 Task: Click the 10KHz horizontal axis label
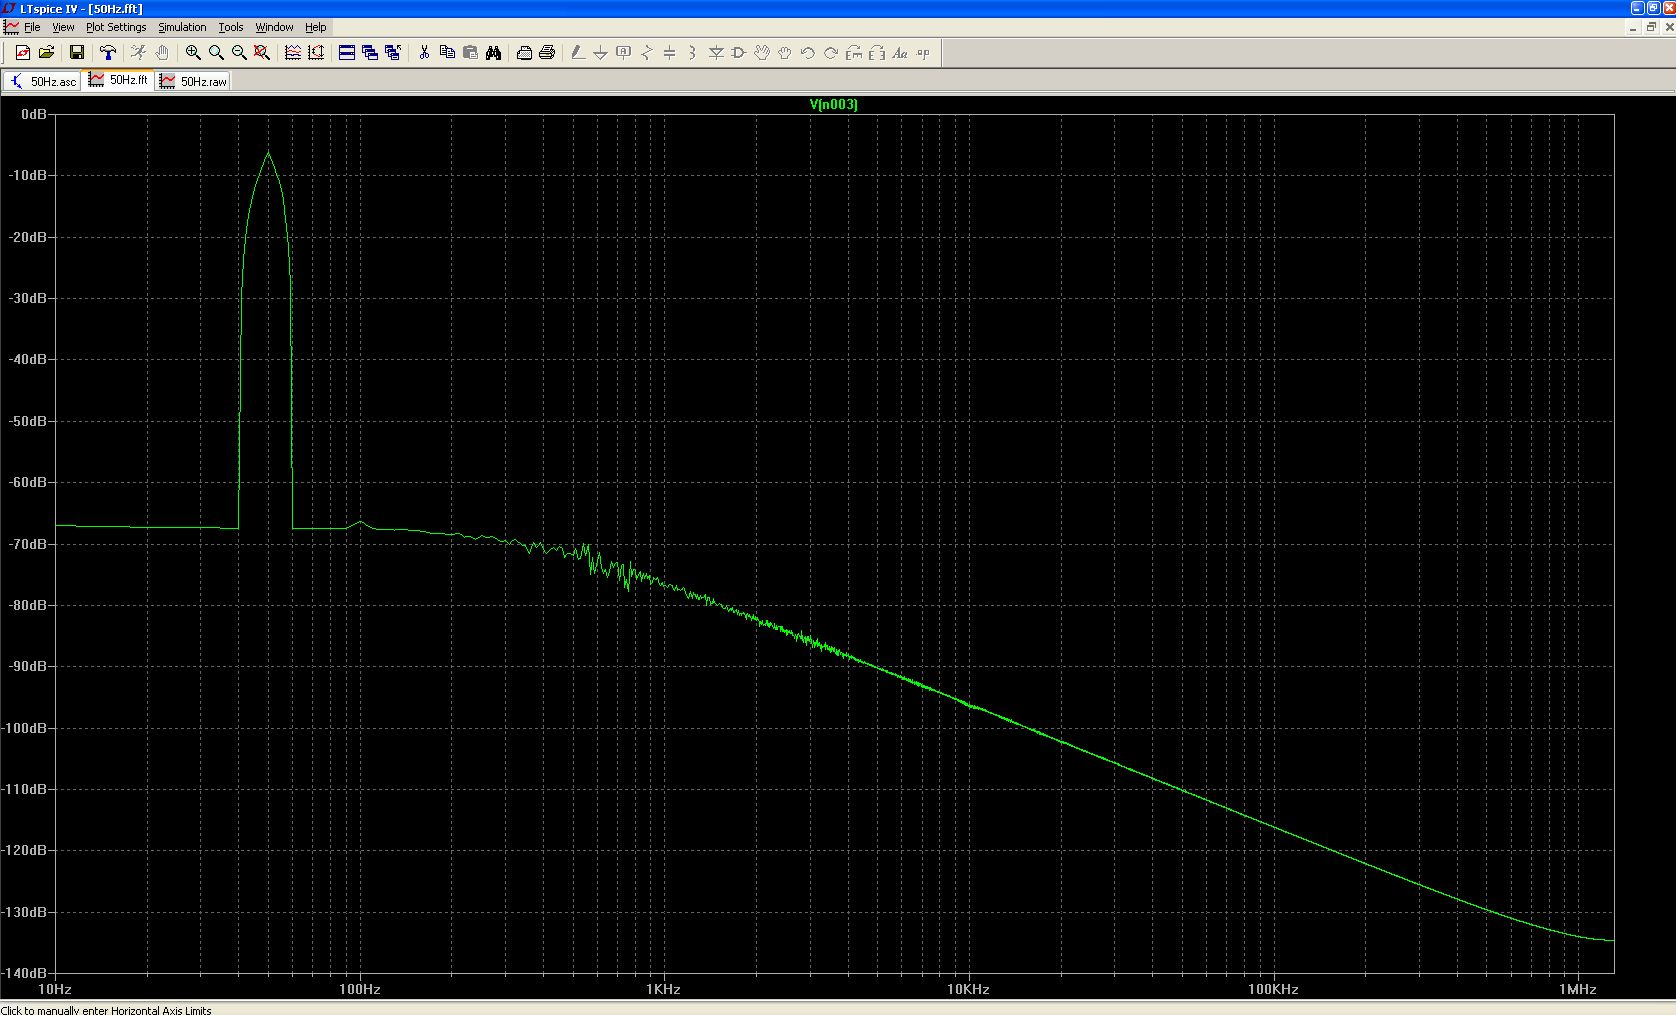point(968,989)
